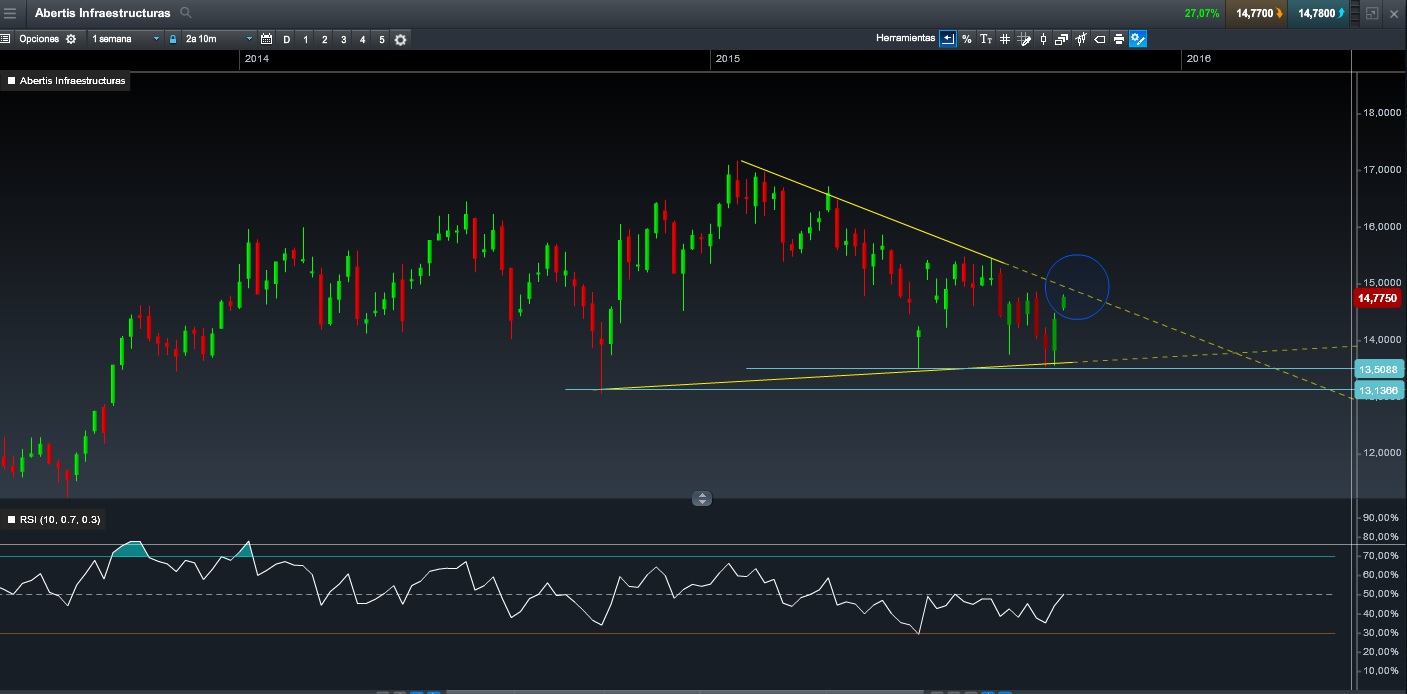Select the text annotation tool
1407x694 pixels.
pos(985,39)
